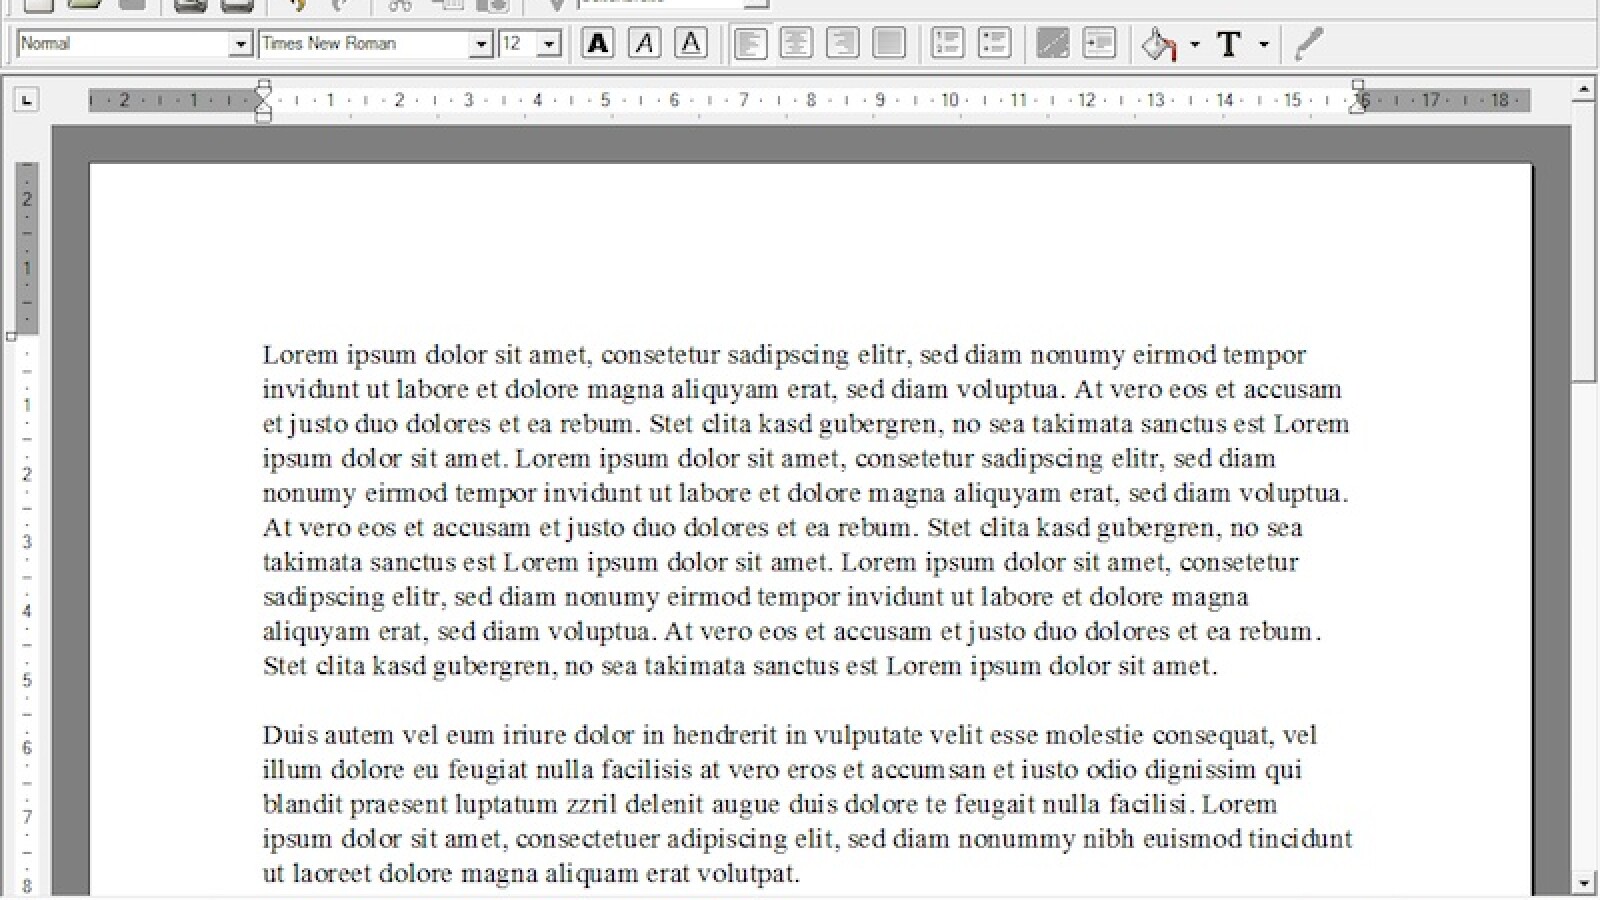Image resolution: width=1600 pixels, height=900 pixels.
Task: Open the Normal paragraph style dropdown
Action: 240,44
